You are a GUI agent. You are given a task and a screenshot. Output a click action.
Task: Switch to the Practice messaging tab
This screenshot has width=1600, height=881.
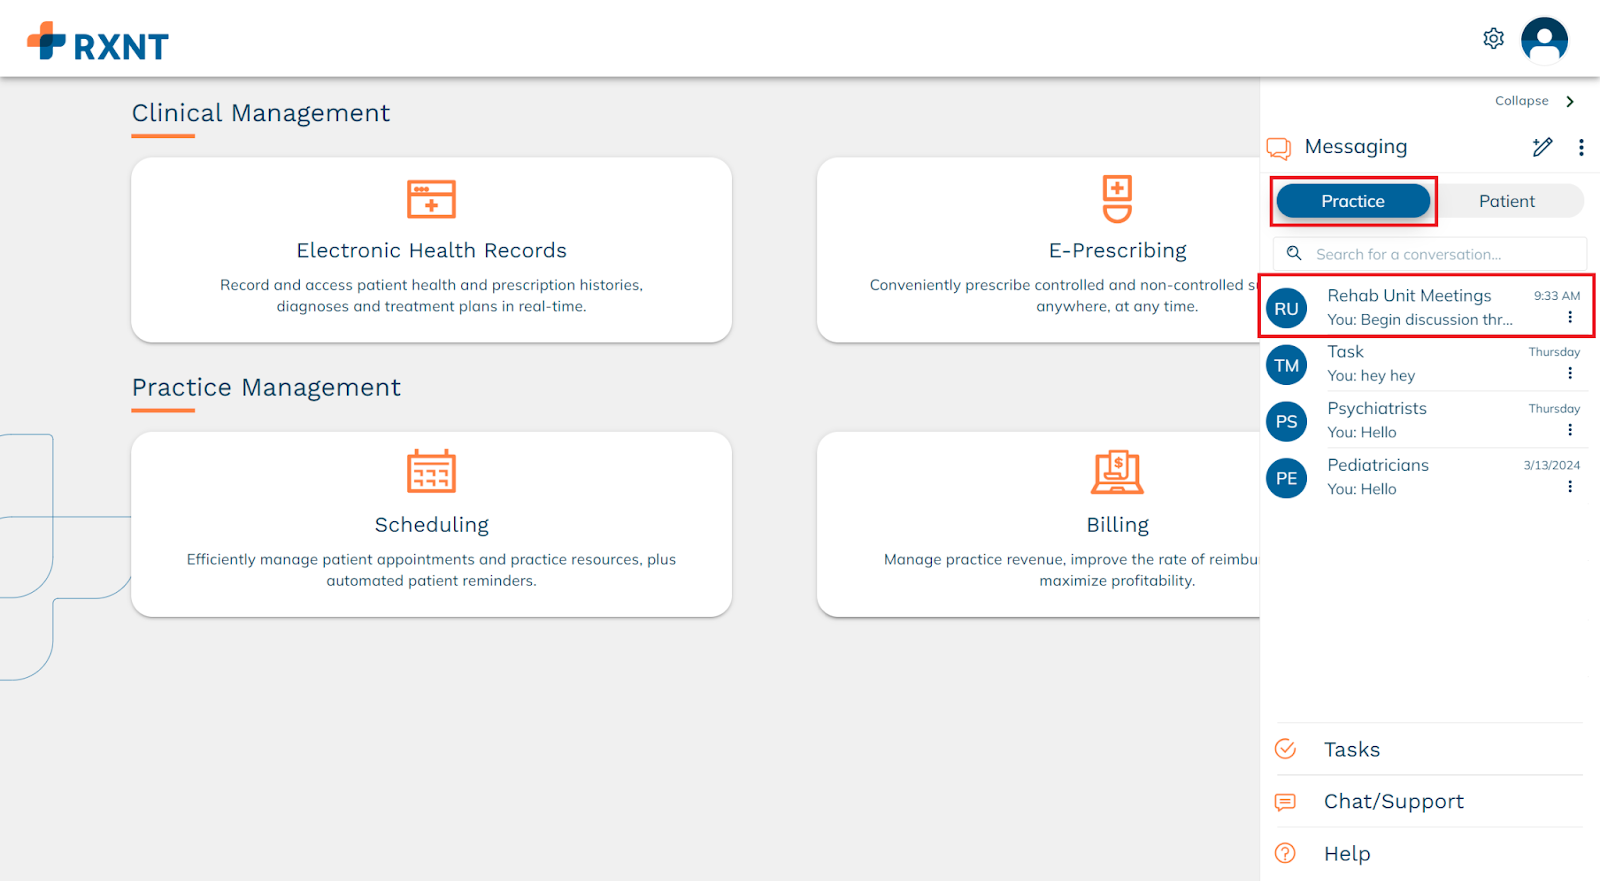[1353, 201]
